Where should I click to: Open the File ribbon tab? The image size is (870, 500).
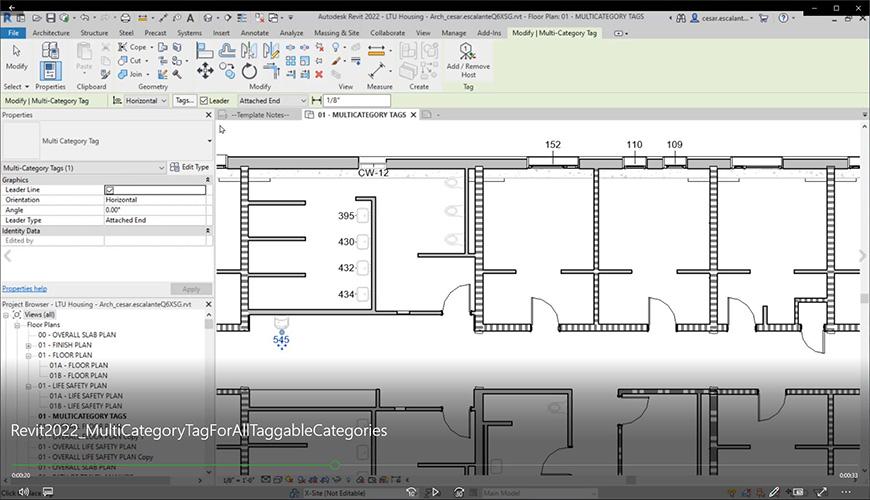[x=13, y=33]
